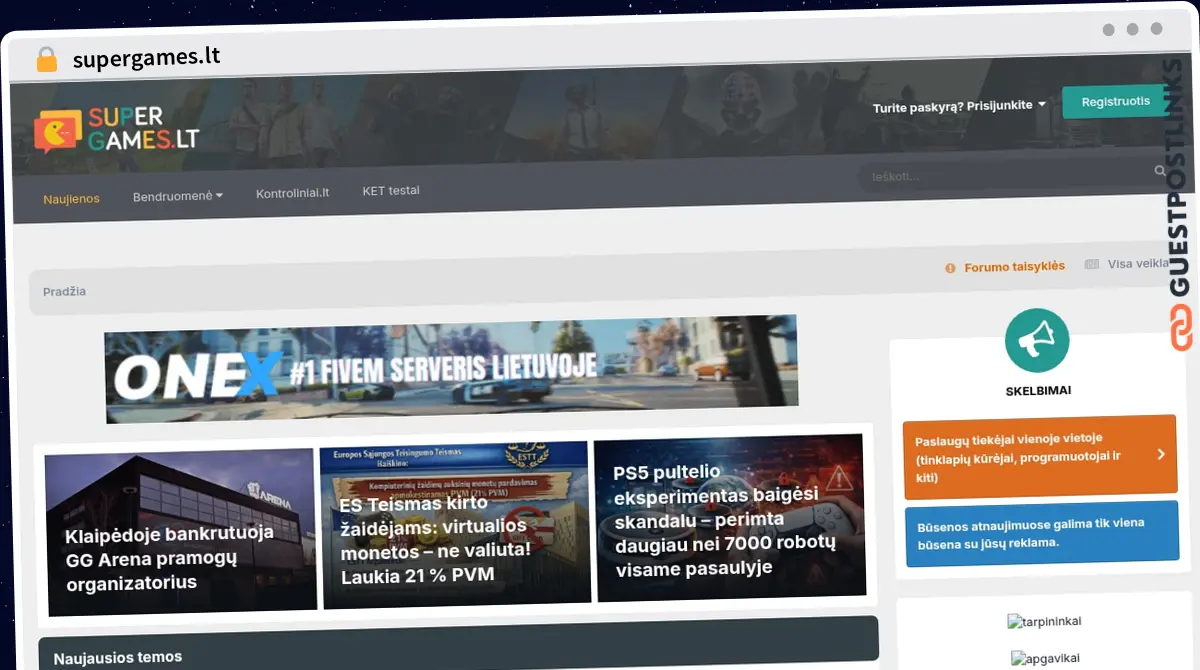This screenshot has height=670, width=1200.
Task: Open the PS5 pultelio eksperimentas article
Action: click(730, 517)
